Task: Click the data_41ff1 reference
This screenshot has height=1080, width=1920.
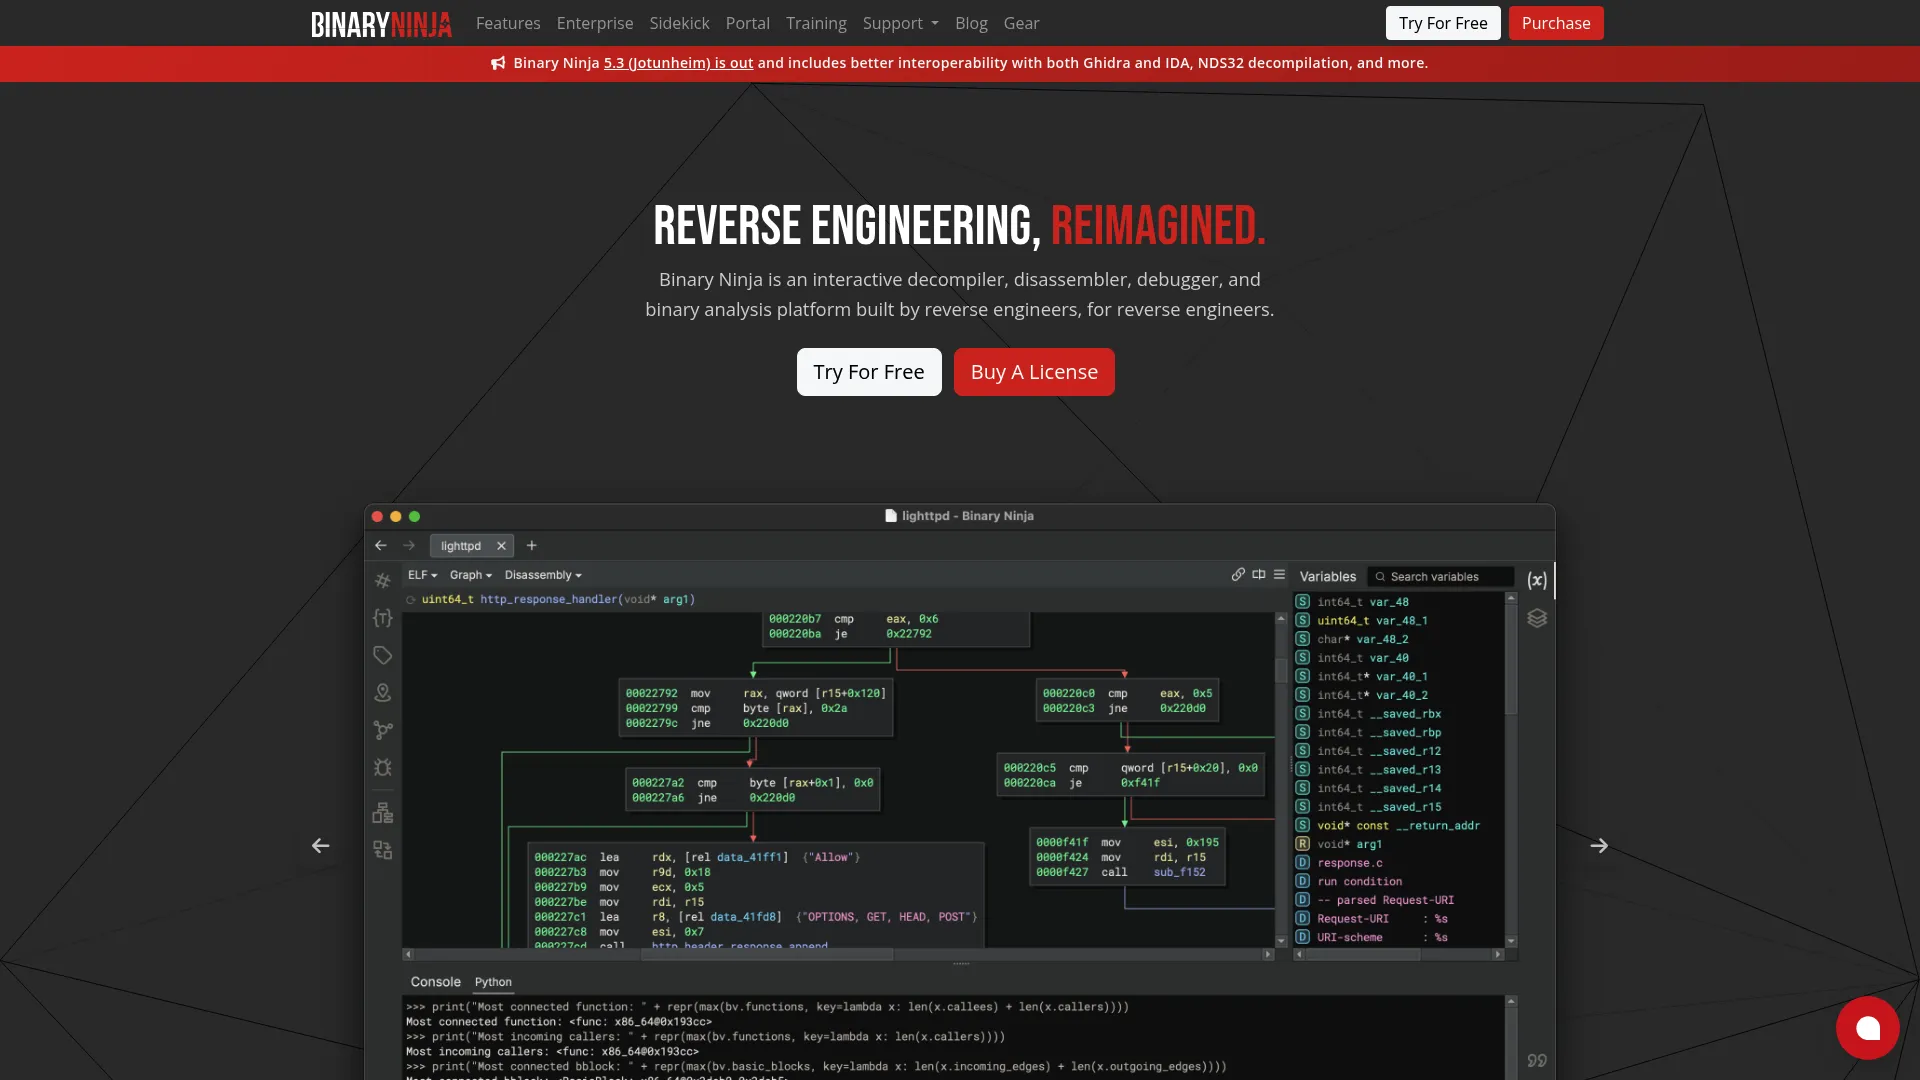Action: coord(748,857)
